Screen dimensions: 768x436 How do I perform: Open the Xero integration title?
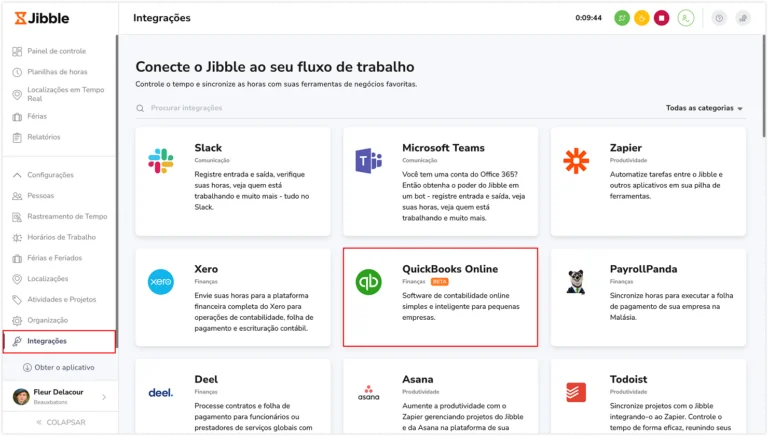click(206, 269)
